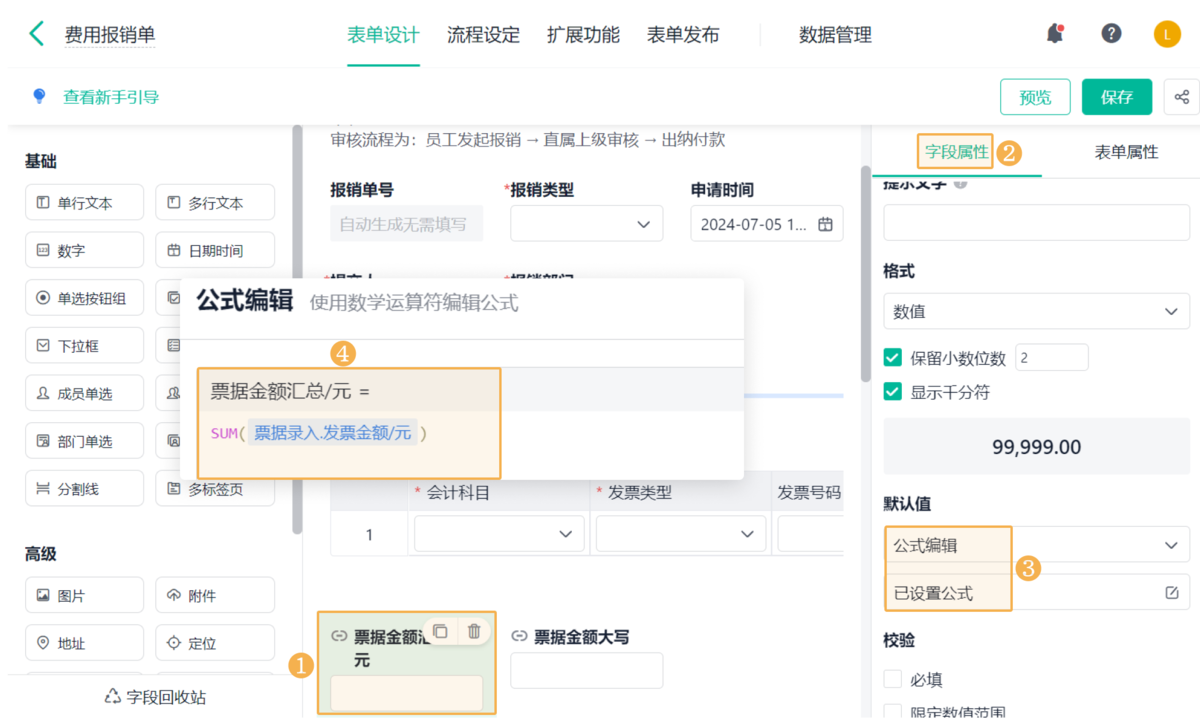Open the user avatar menu
This screenshot has width=1200, height=718.
coord(1167,34)
